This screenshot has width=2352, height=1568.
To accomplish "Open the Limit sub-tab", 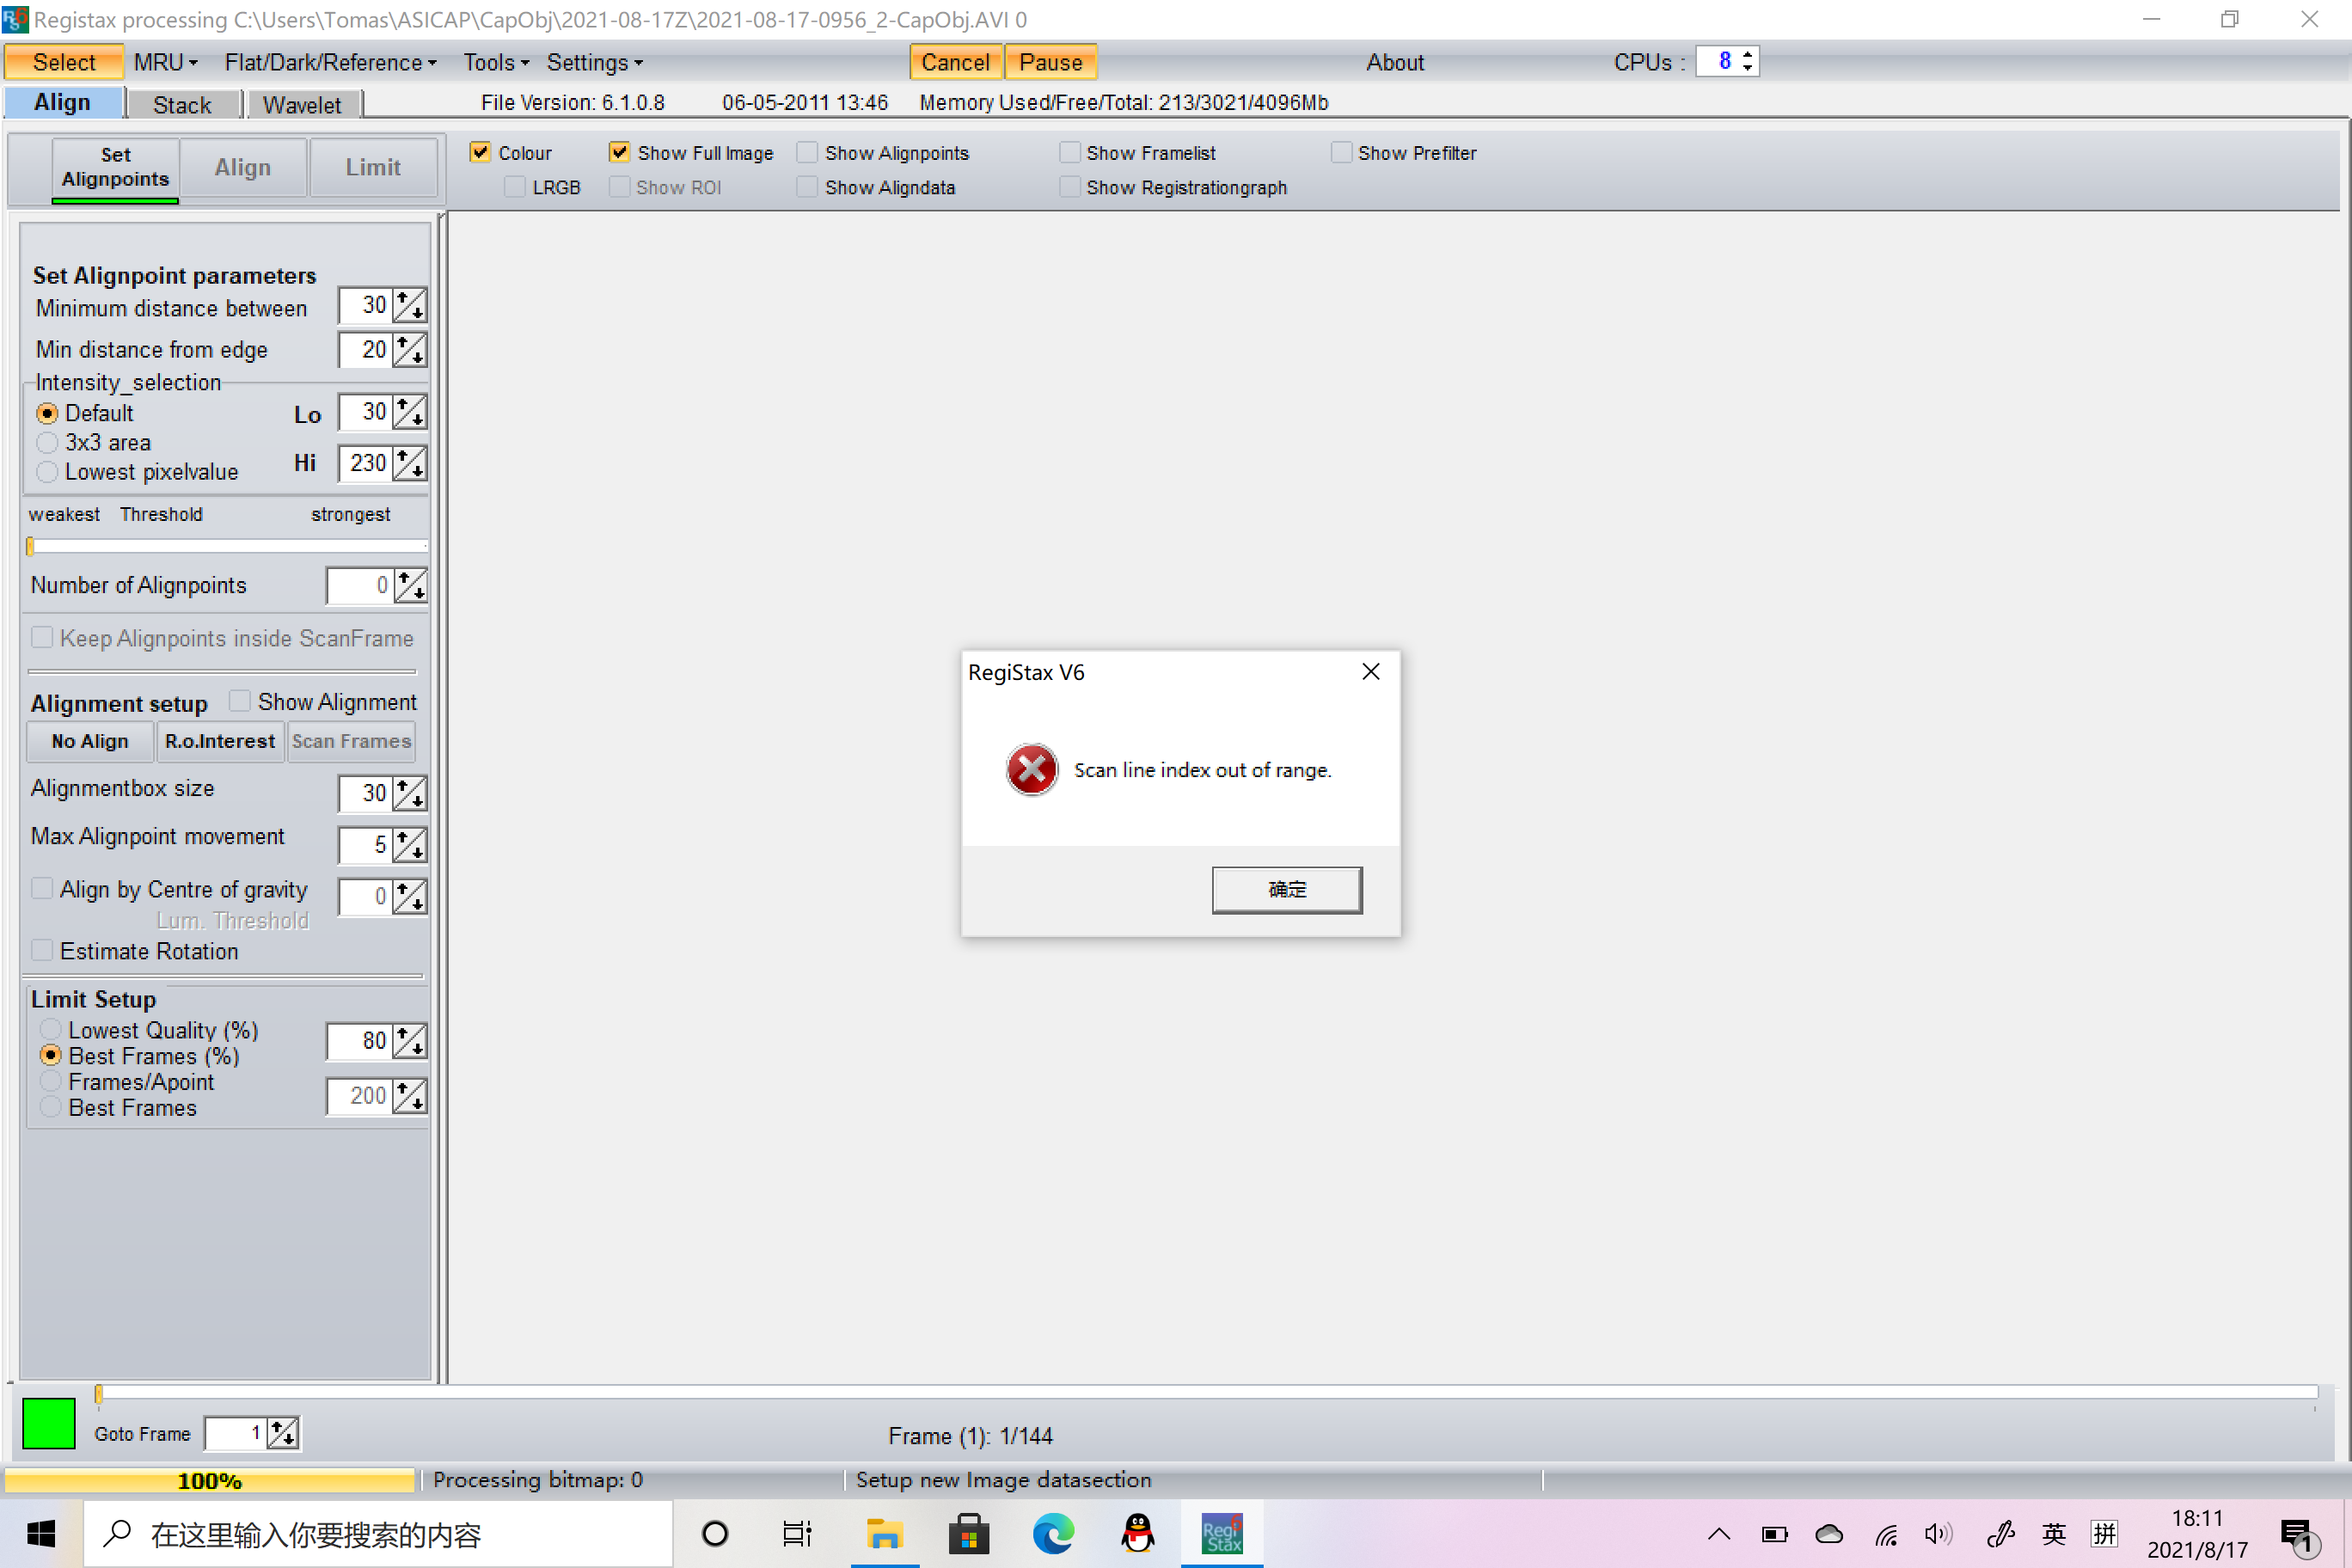I will point(373,167).
